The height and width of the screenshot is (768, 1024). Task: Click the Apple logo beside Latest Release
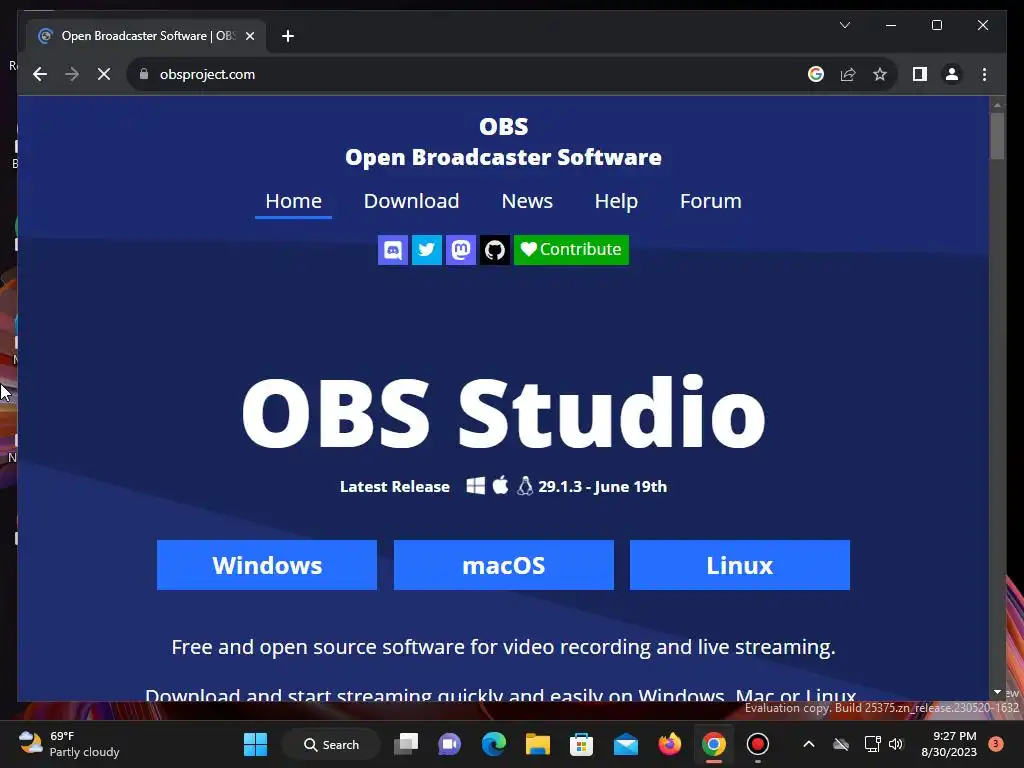500,485
